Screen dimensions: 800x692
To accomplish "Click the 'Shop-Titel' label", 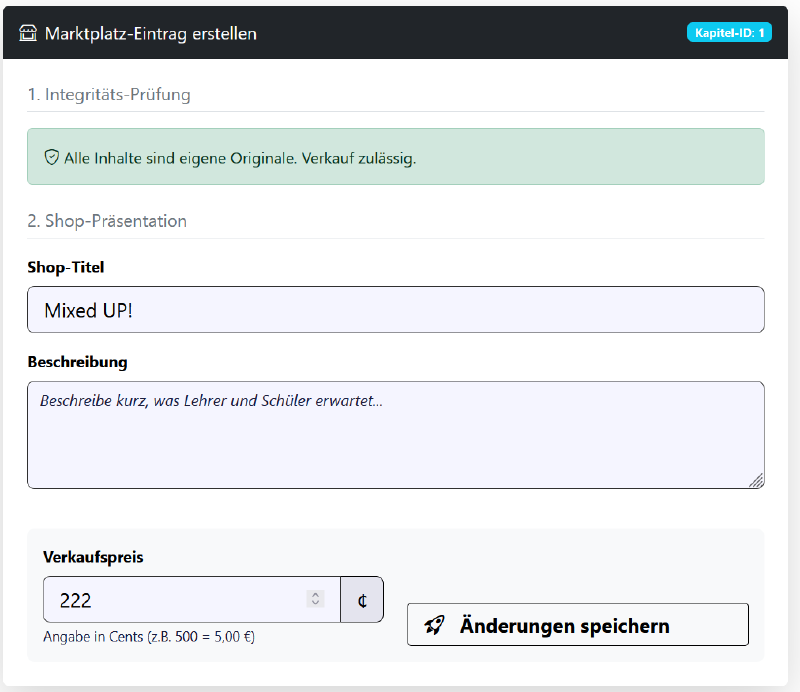I will click(x=66, y=267).
